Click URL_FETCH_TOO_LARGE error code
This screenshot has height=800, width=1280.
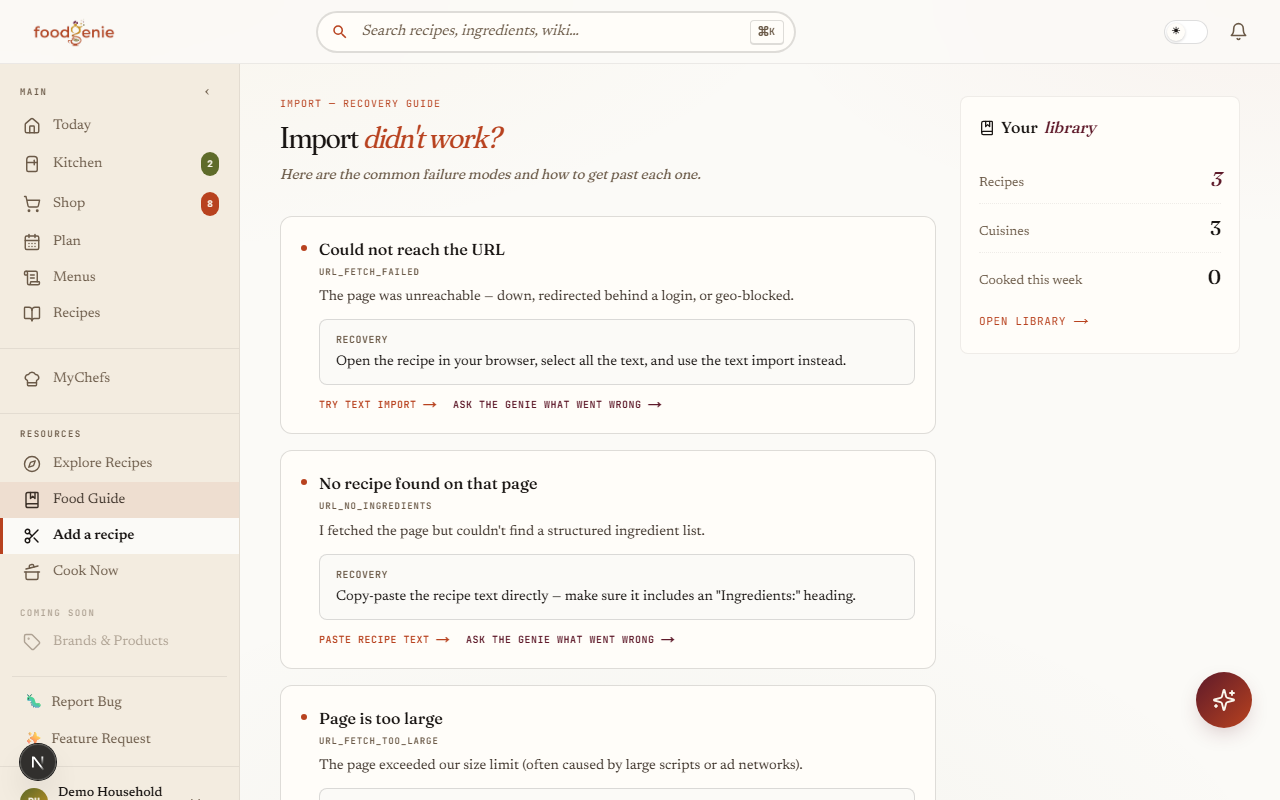pos(379,741)
